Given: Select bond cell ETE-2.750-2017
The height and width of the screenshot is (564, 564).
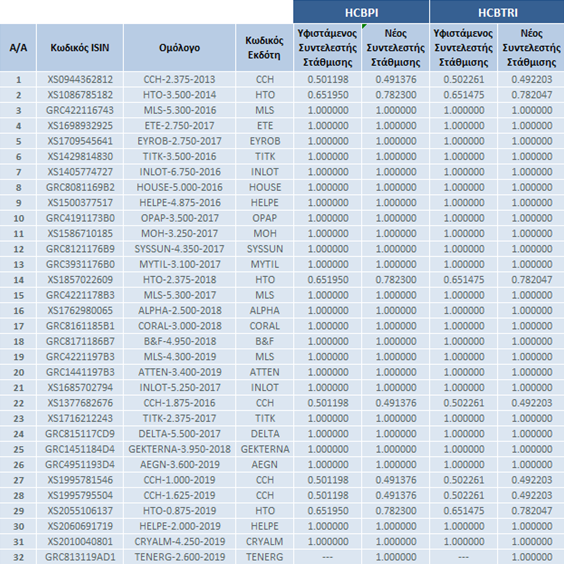Looking at the screenshot, I should (179, 126).
